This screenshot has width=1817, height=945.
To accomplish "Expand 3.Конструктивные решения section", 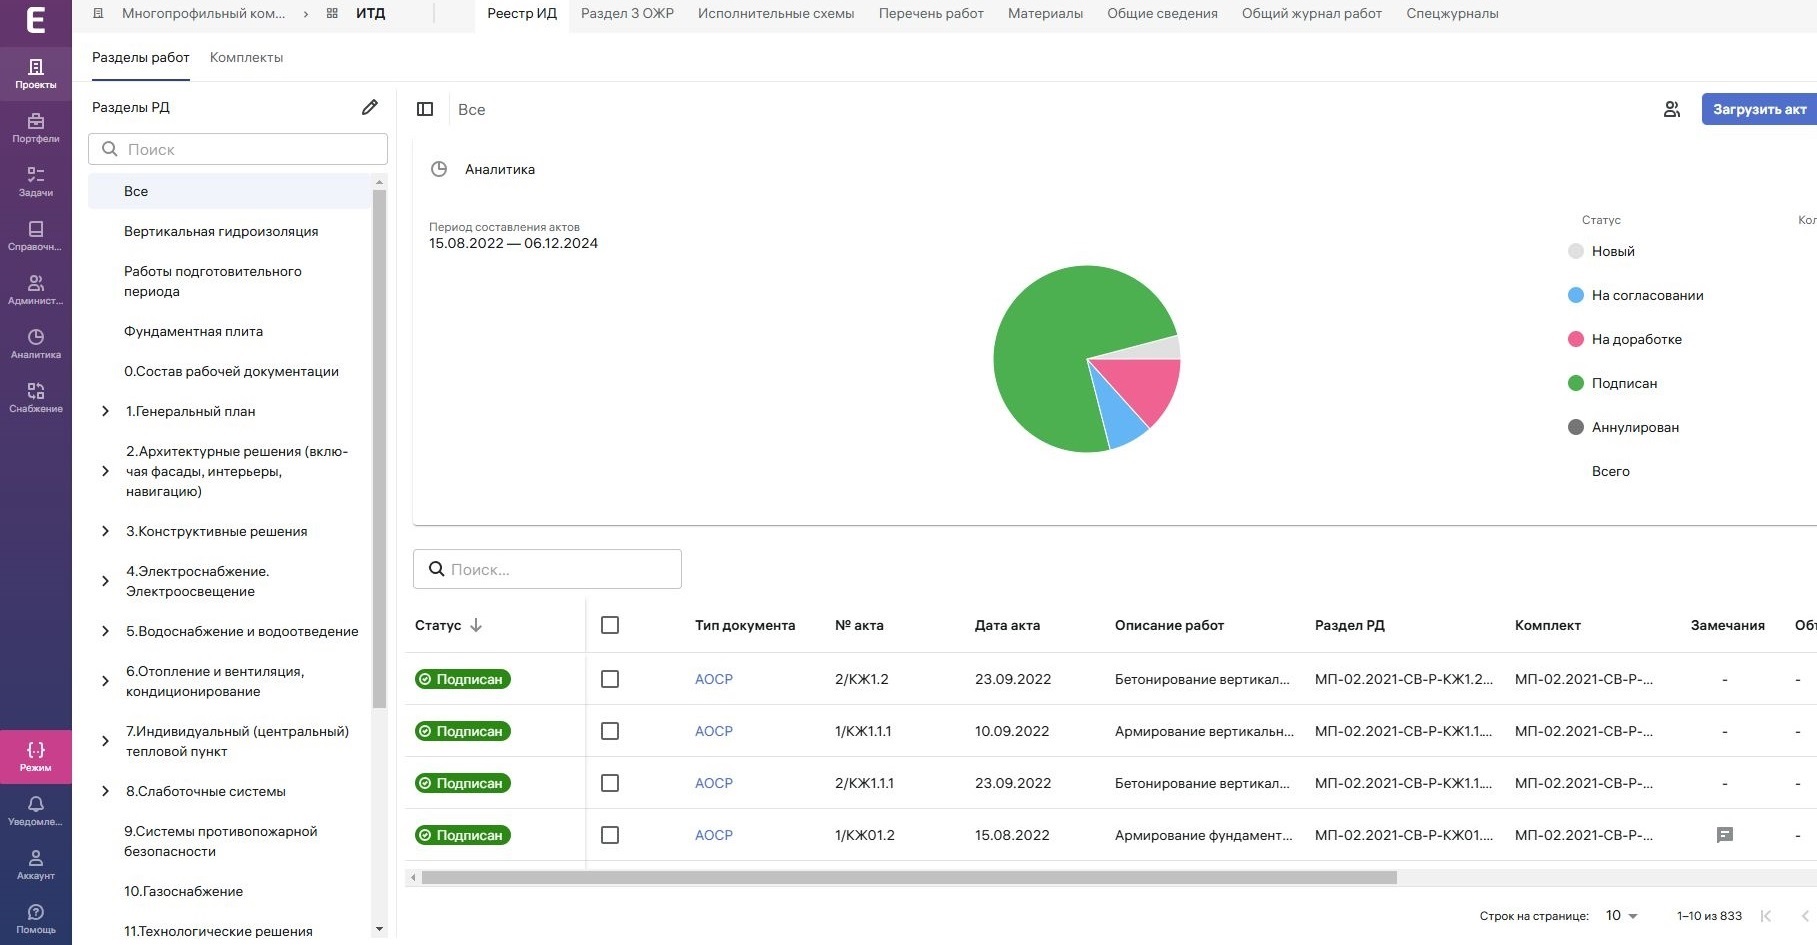I will [x=106, y=531].
